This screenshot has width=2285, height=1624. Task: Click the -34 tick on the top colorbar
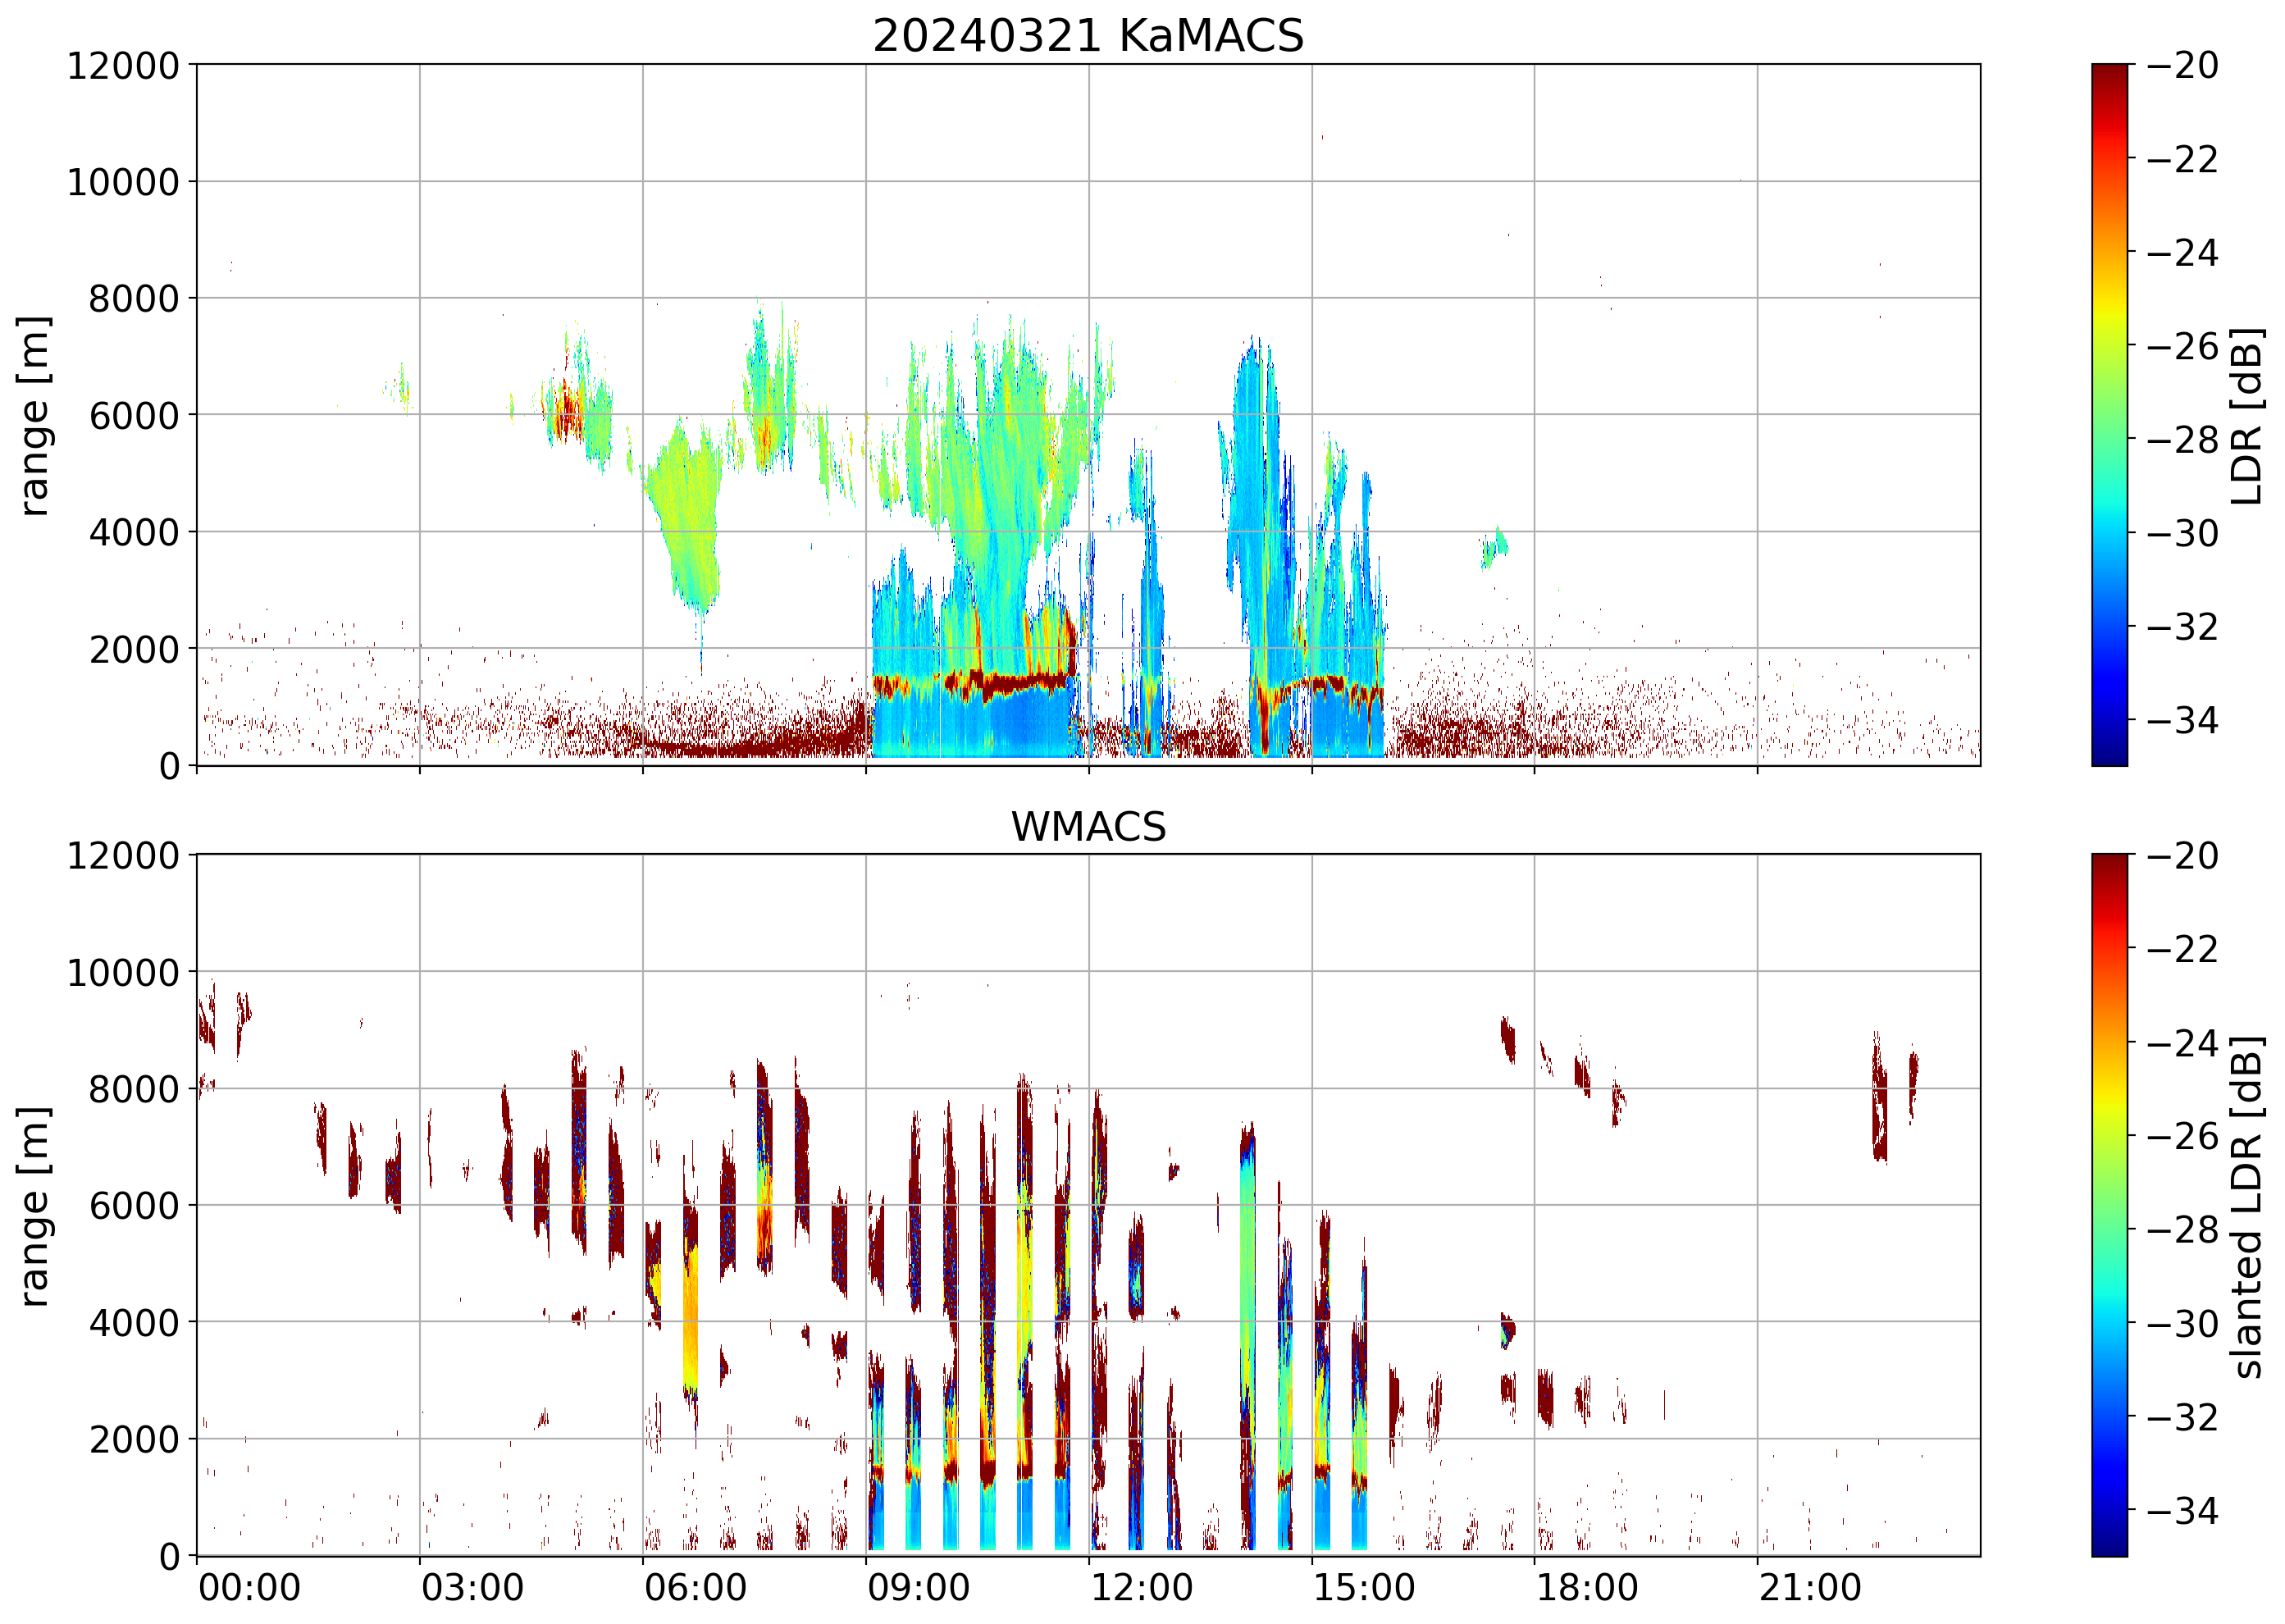tap(2182, 720)
